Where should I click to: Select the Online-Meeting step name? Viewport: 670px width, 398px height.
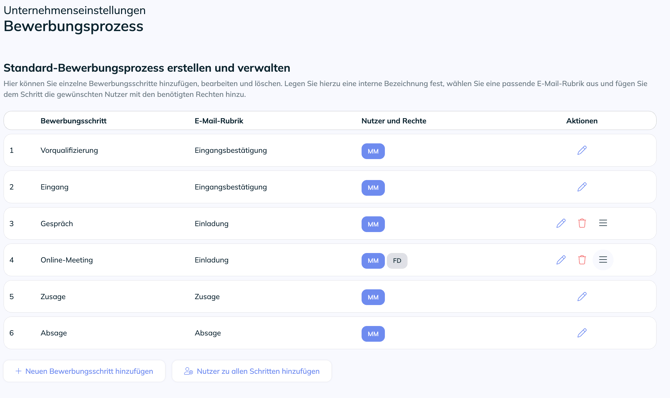67,260
